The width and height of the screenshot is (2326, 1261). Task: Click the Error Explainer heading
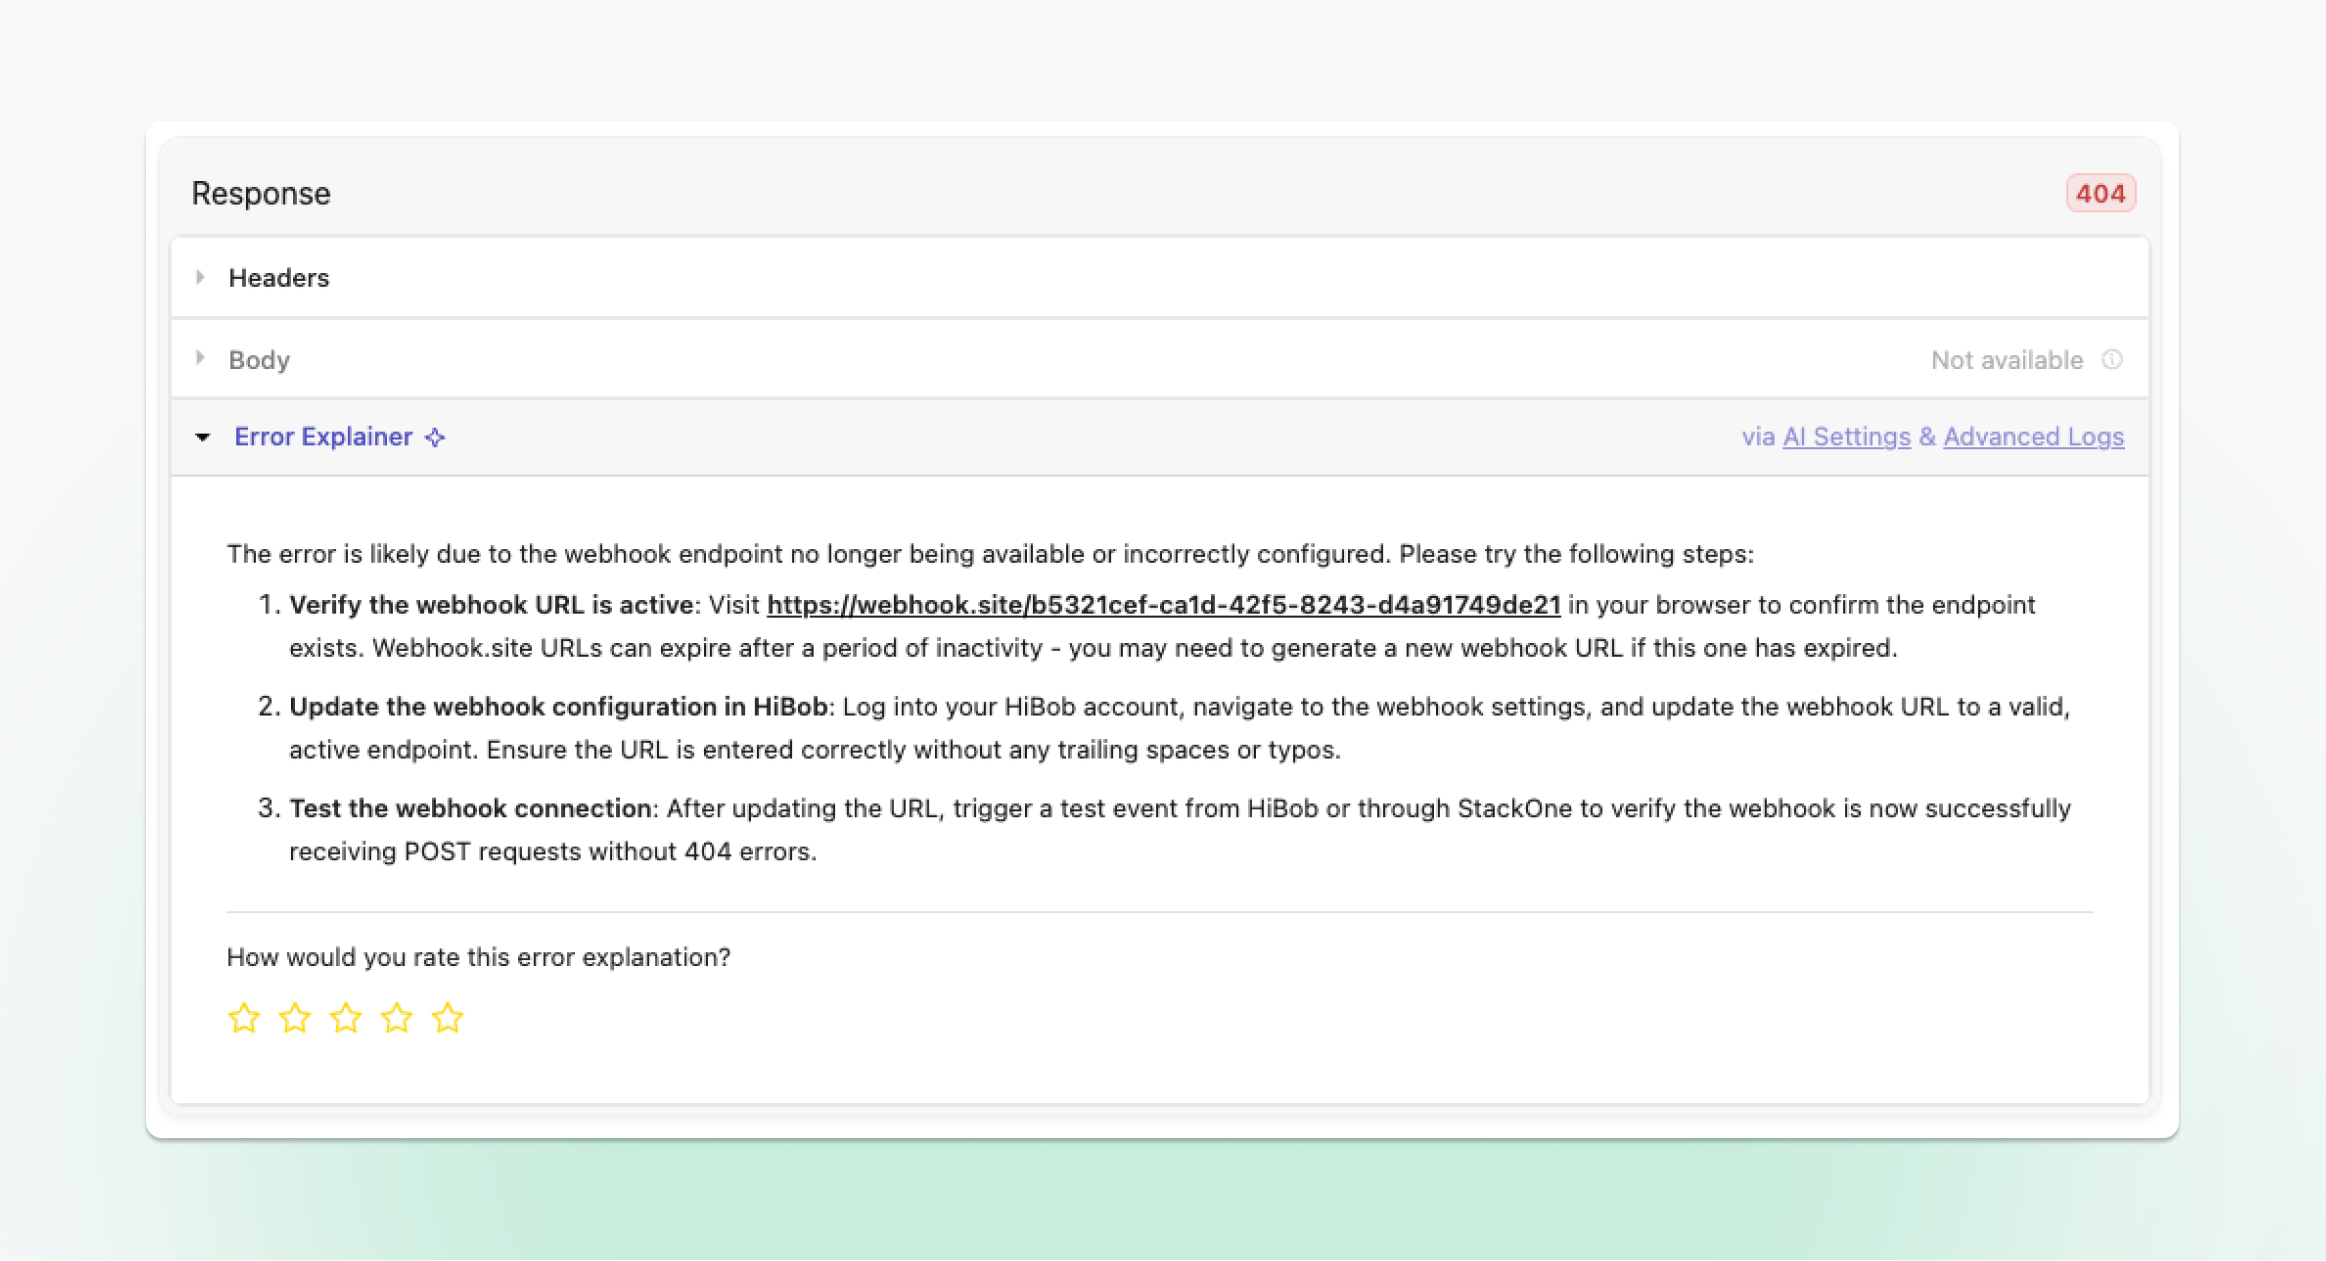323,437
